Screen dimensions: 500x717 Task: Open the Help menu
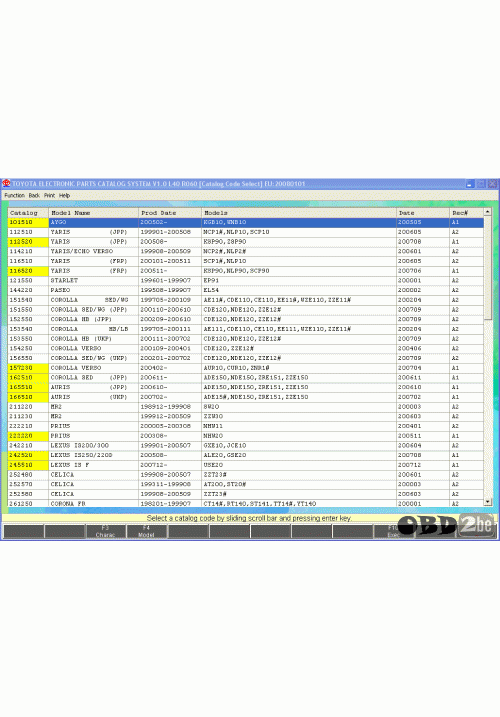(x=65, y=195)
